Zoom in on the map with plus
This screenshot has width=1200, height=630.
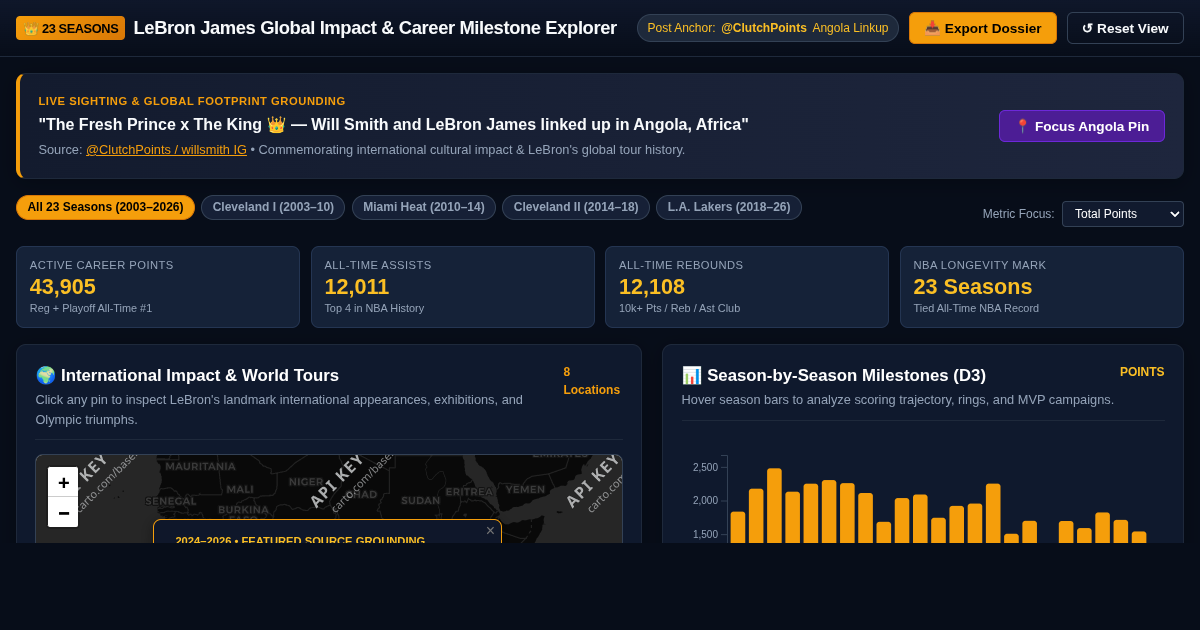[63, 482]
